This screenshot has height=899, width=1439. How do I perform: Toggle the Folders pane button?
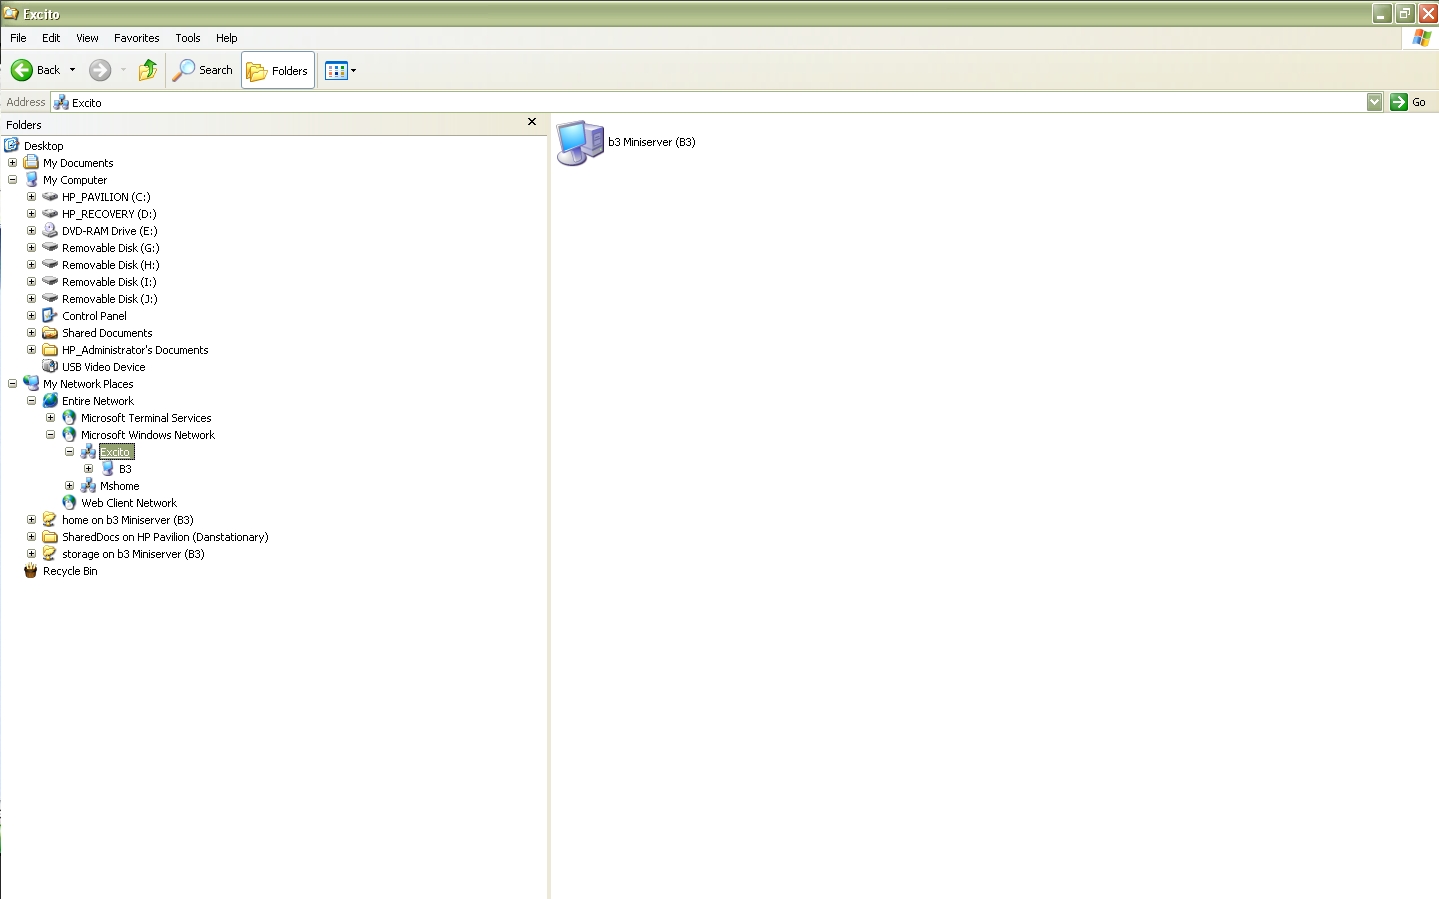tap(278, 71)
